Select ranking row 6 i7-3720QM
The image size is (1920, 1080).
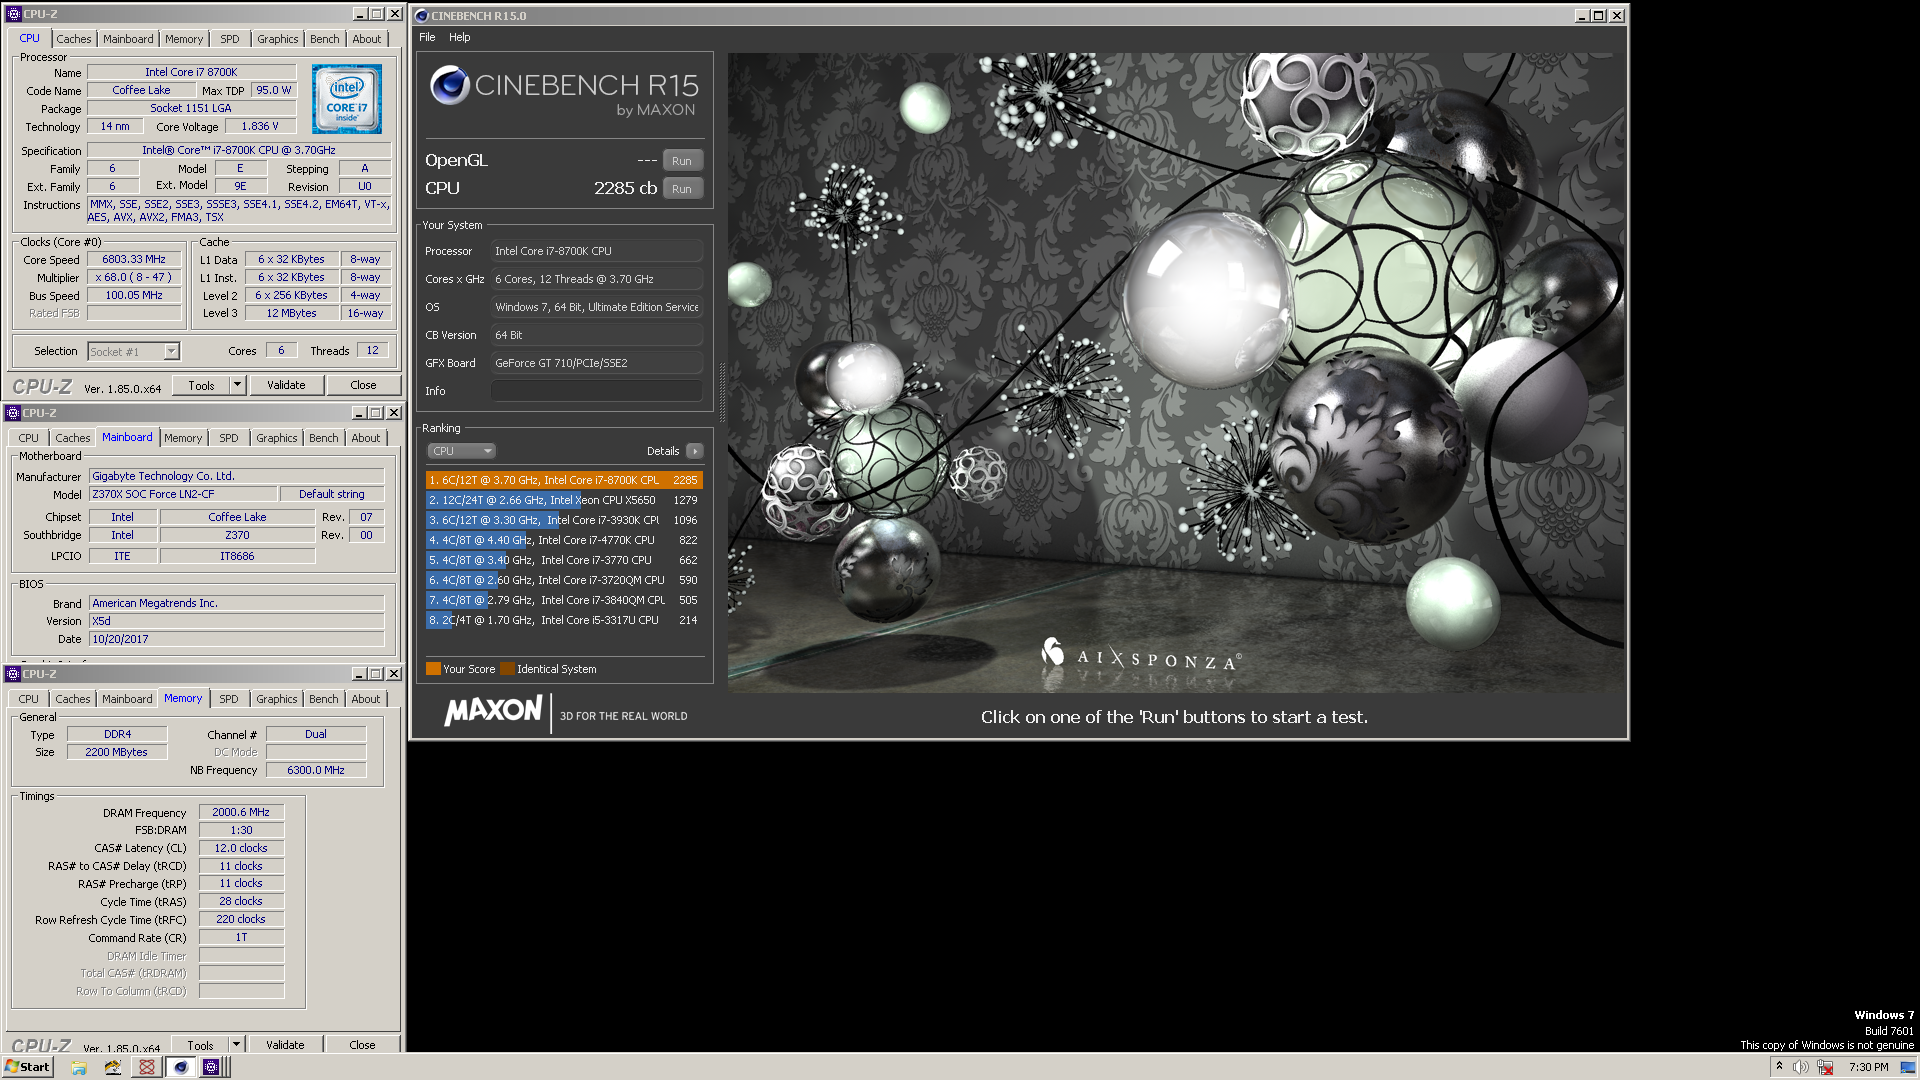564,580
